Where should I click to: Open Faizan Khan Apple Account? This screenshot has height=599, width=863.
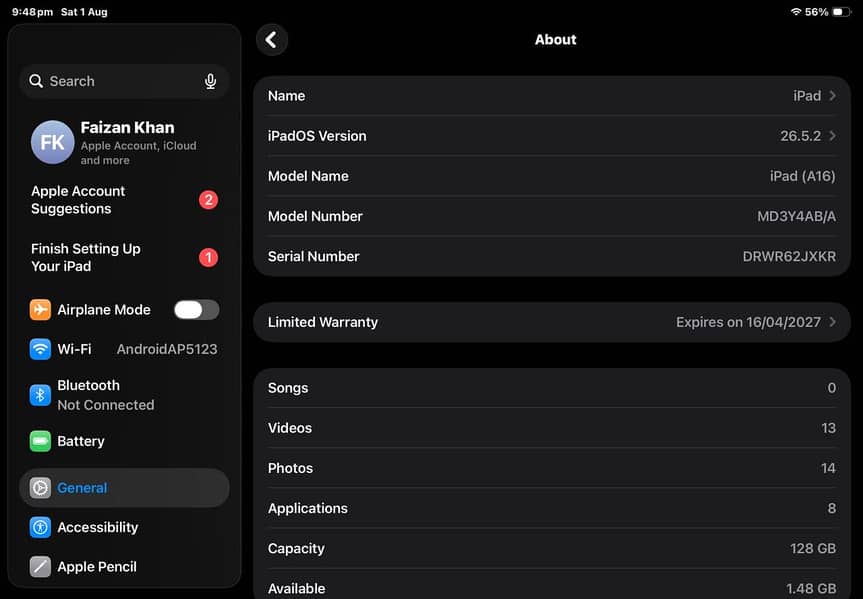[x=124, y=143]
